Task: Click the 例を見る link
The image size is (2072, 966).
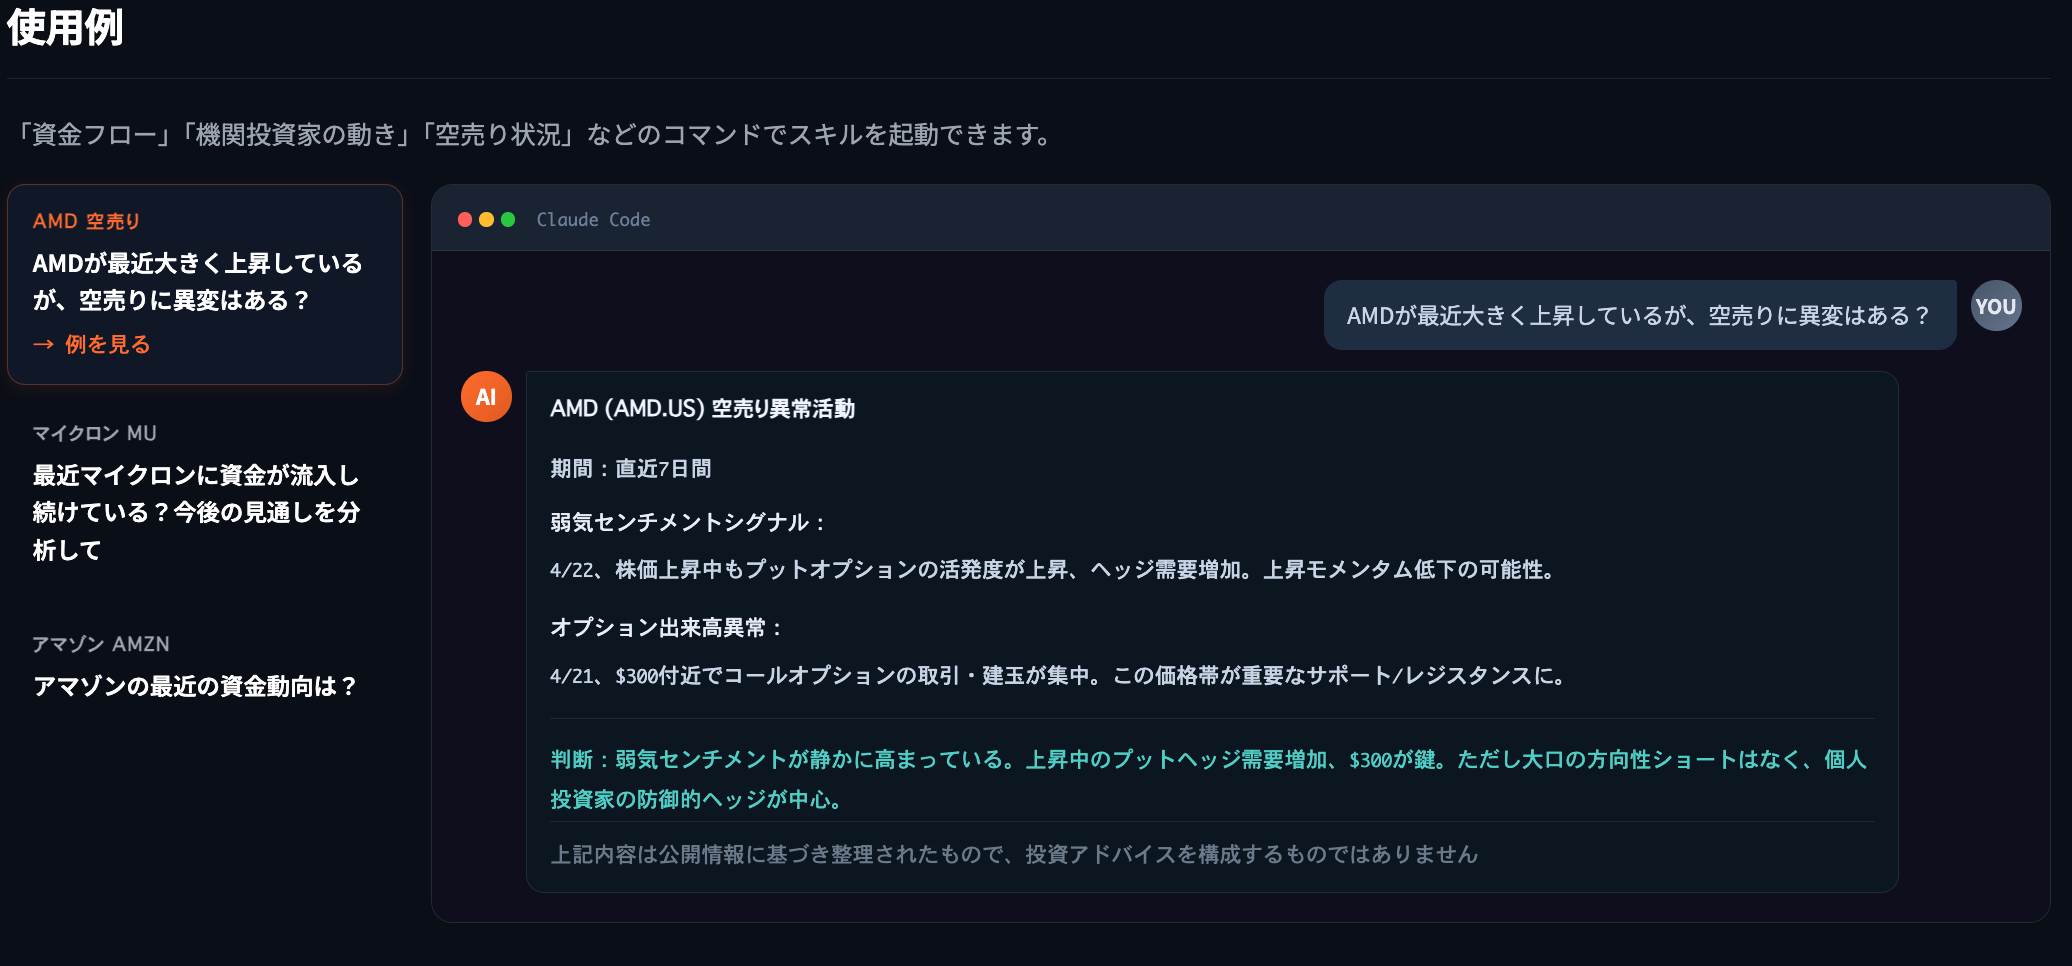Action: 92,344
